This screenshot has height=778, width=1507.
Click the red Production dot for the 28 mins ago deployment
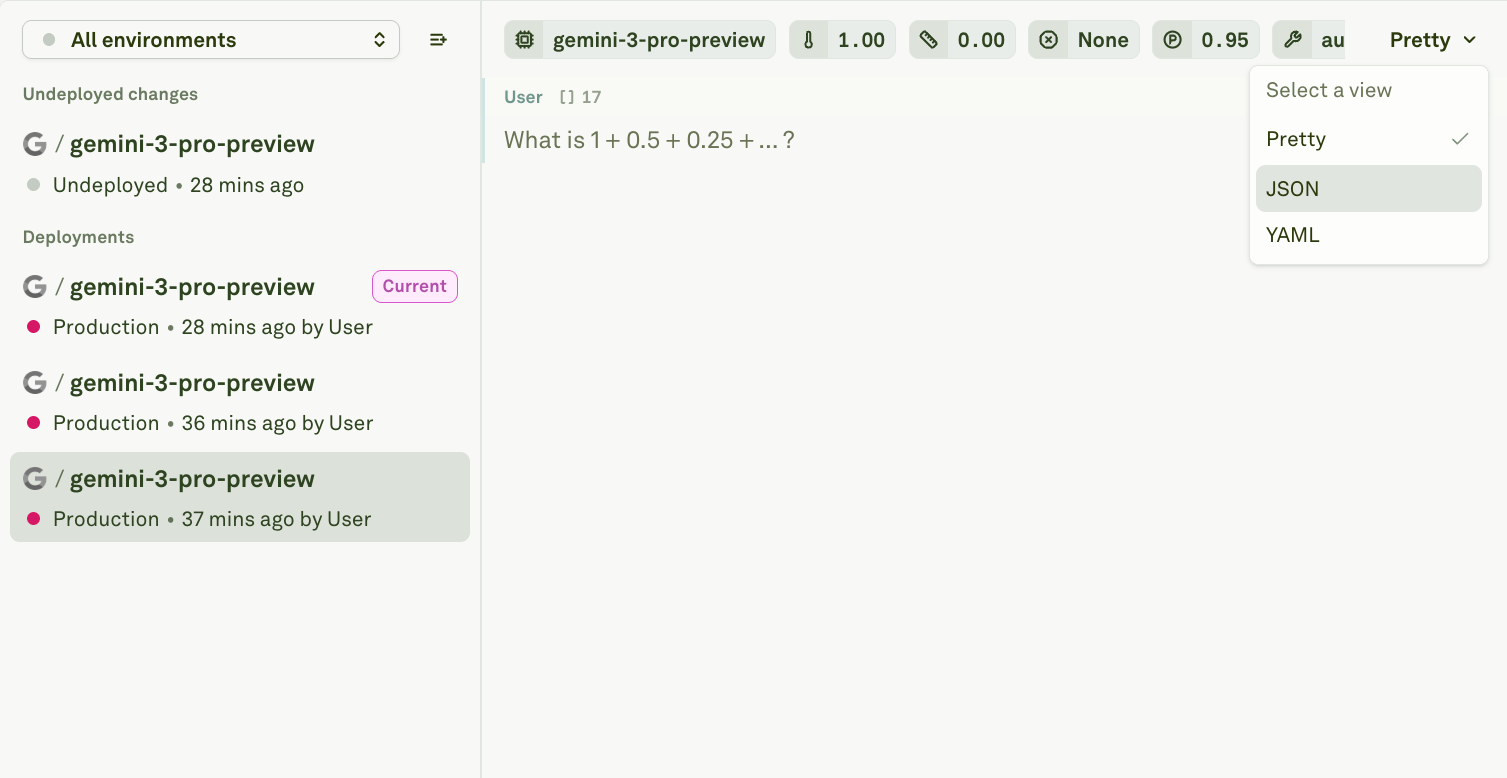[33, 327]
